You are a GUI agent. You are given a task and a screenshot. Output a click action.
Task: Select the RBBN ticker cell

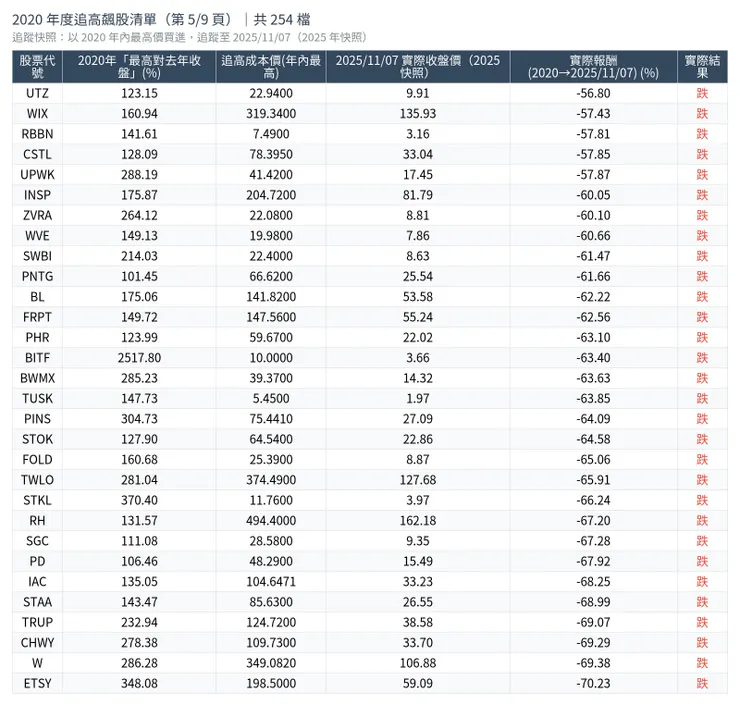pos(37,134)
